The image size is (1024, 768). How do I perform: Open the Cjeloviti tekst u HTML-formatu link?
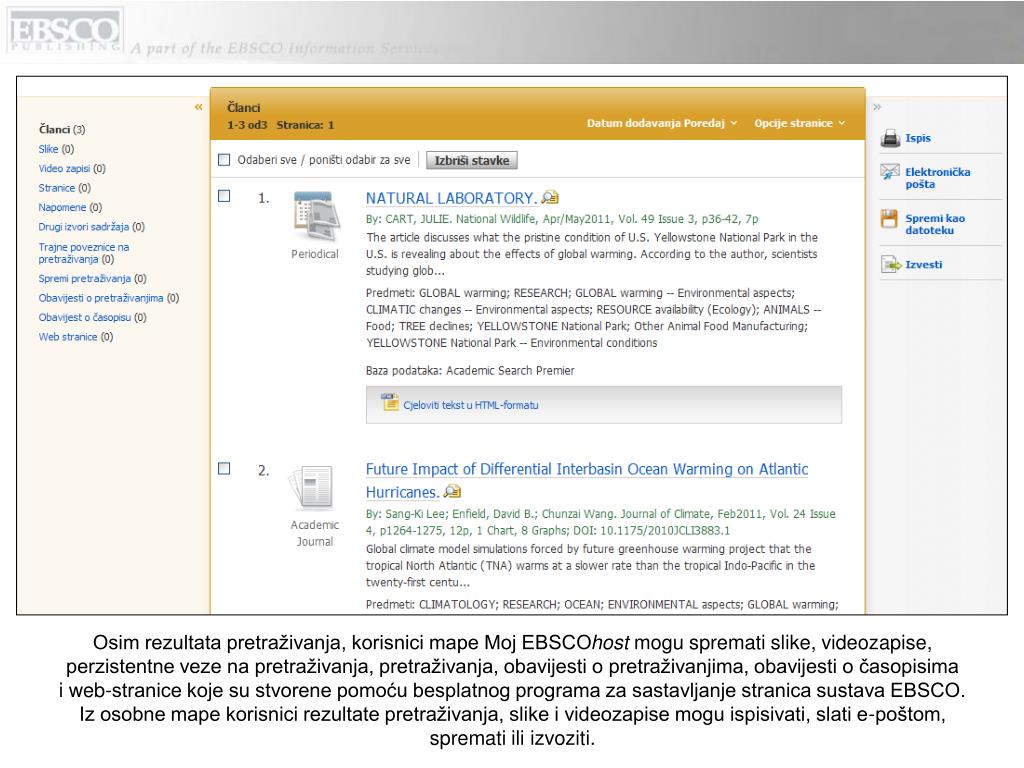(471, 405)
